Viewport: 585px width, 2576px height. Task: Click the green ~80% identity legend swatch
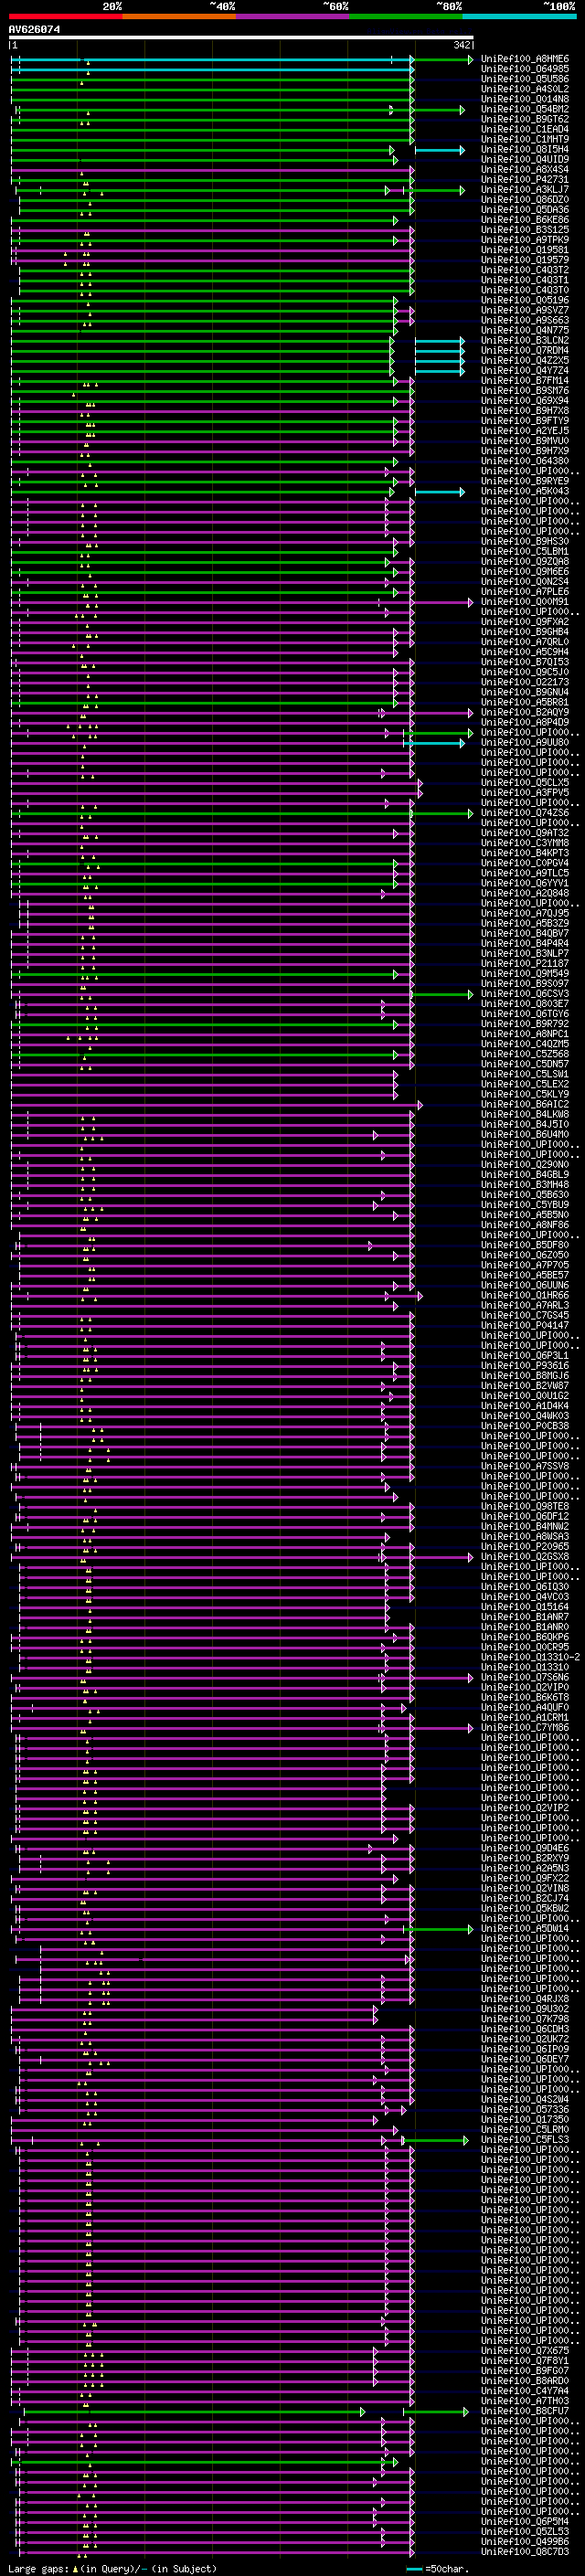tap(406, 16)
